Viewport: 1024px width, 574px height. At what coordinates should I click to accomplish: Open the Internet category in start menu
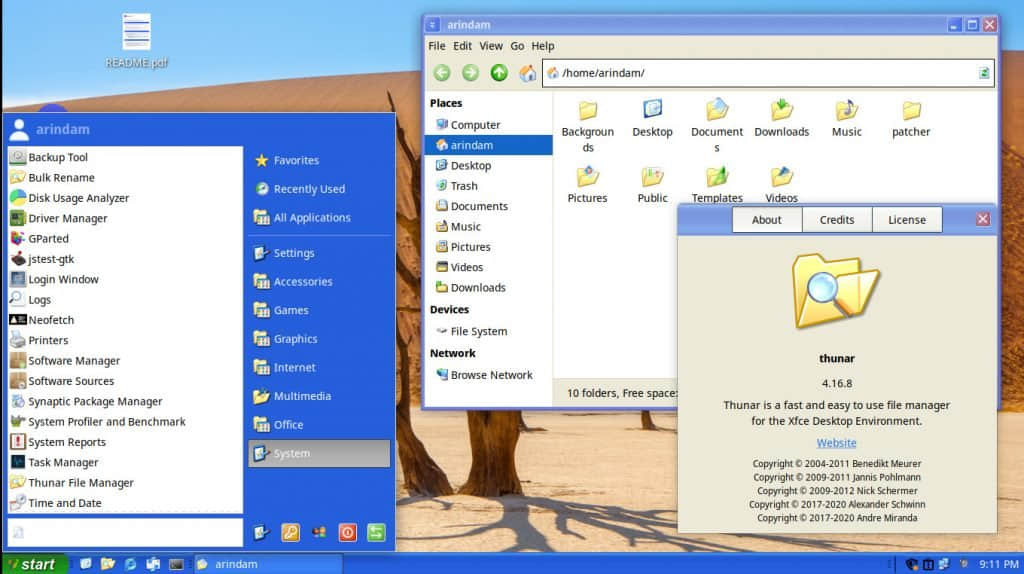pos(319,367)
